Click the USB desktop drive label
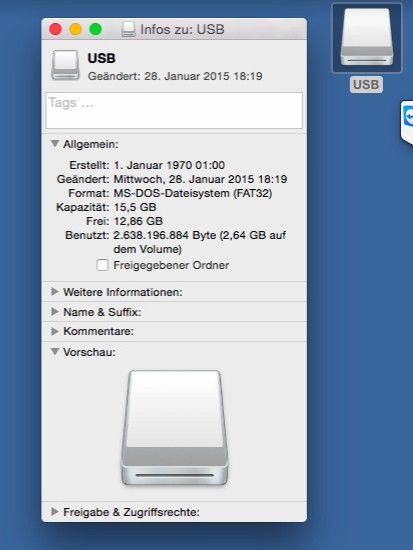The image size is (413, 550). pyautogui.click(x=366, y=85)
